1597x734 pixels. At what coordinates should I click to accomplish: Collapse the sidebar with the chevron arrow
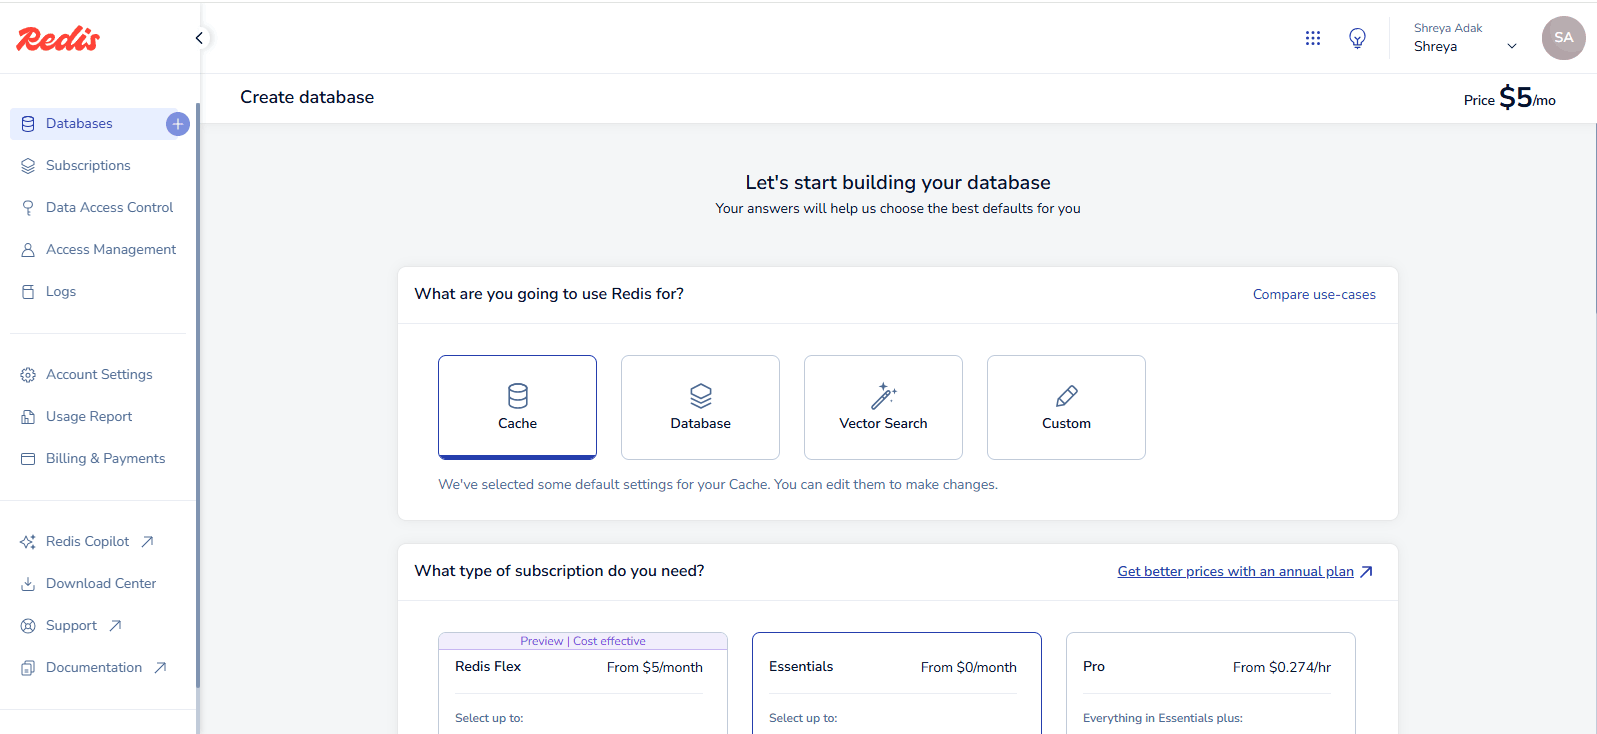(199, 38)
